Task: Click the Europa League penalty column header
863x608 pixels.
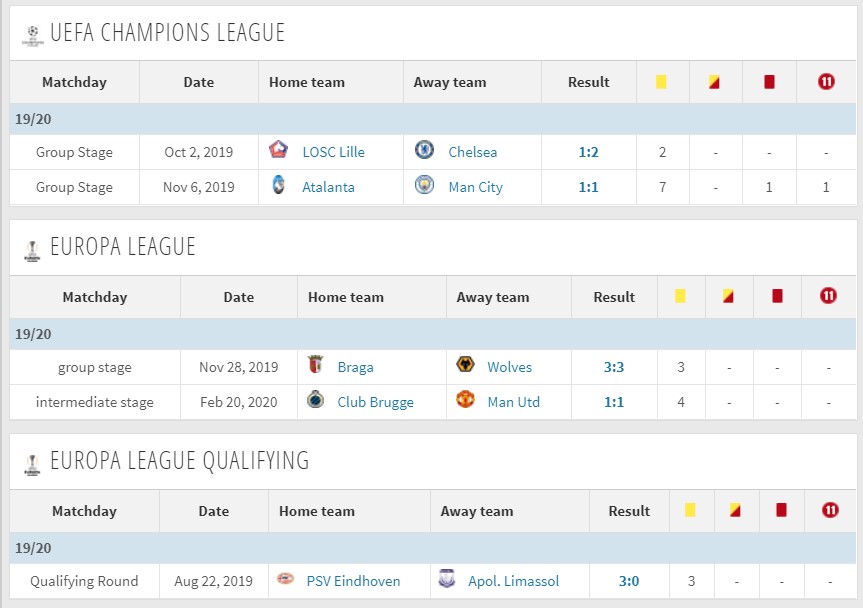Action: (x=828, y=296)
